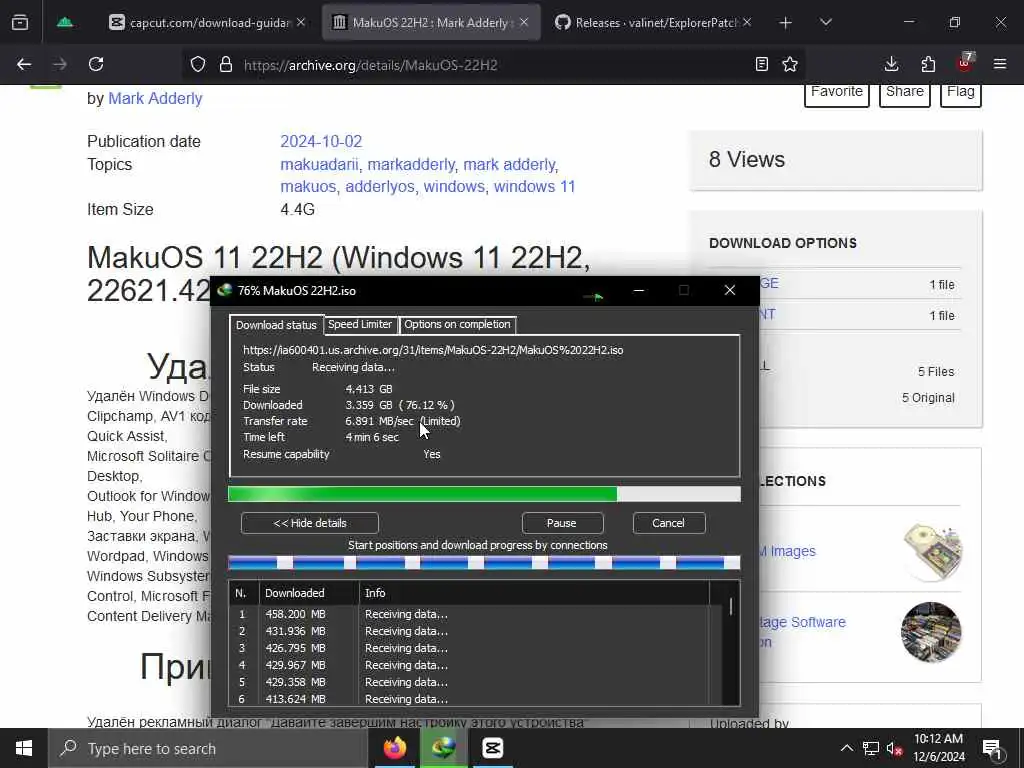This screenshot has width=1024, height=768.
Task: Bookmark this page with the star icon
Action: point(790,64)
